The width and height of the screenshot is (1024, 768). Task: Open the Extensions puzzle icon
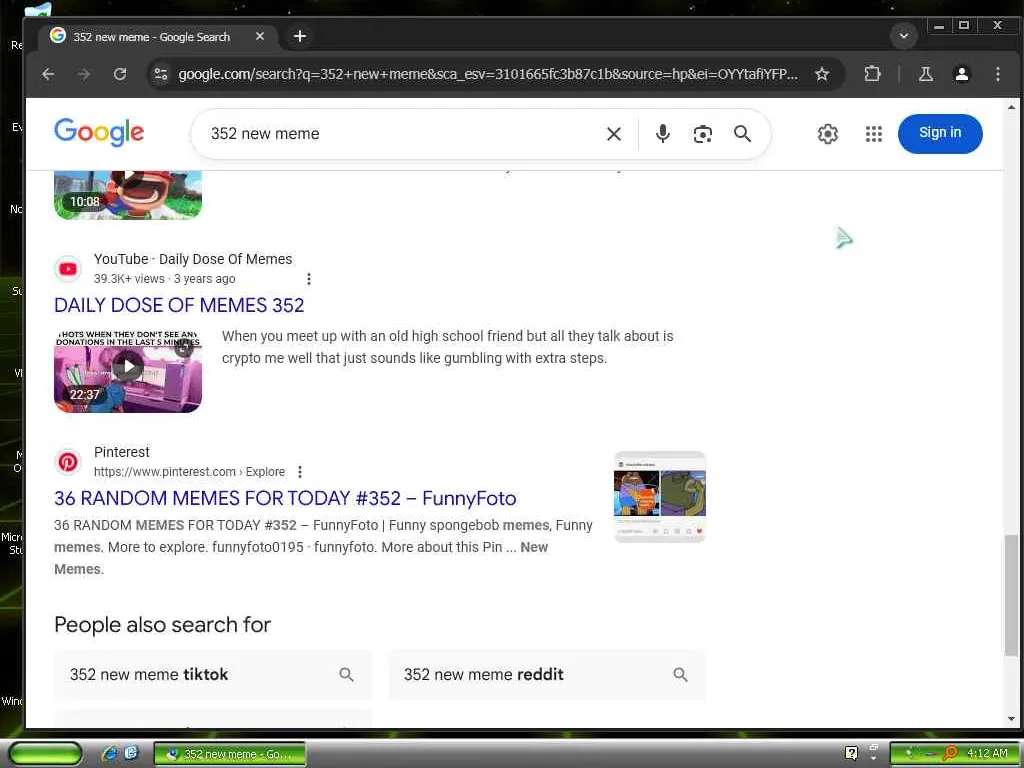coord(872,74)
